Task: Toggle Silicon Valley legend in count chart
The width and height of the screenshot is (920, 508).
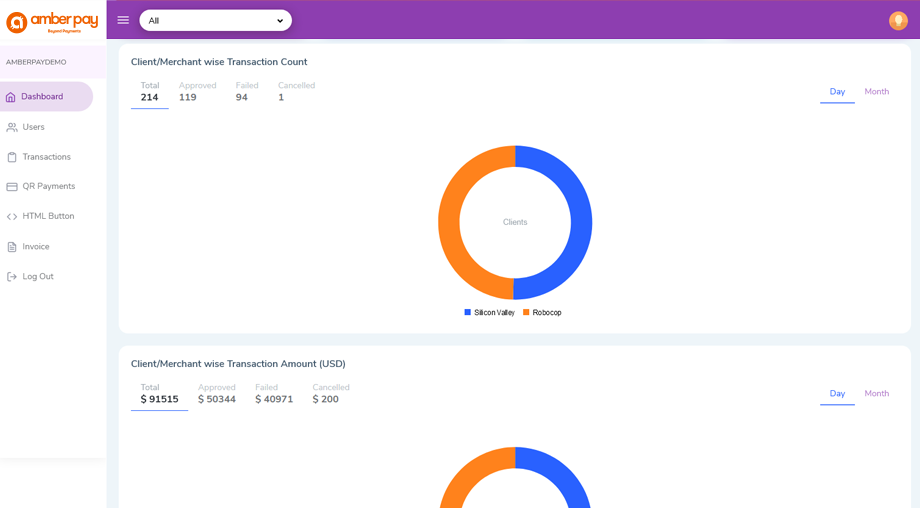Action: (x=489, y=313)
